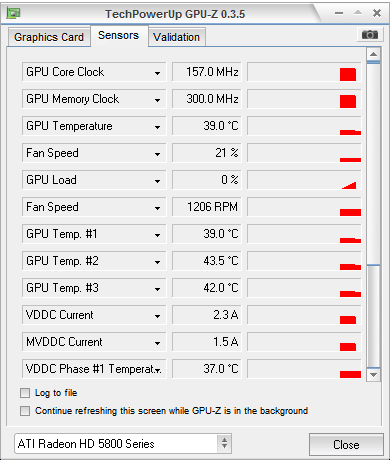Click the Fan Speed RPM value field
The width and height of the screenshot is (390, 460).
click(206, 207)
